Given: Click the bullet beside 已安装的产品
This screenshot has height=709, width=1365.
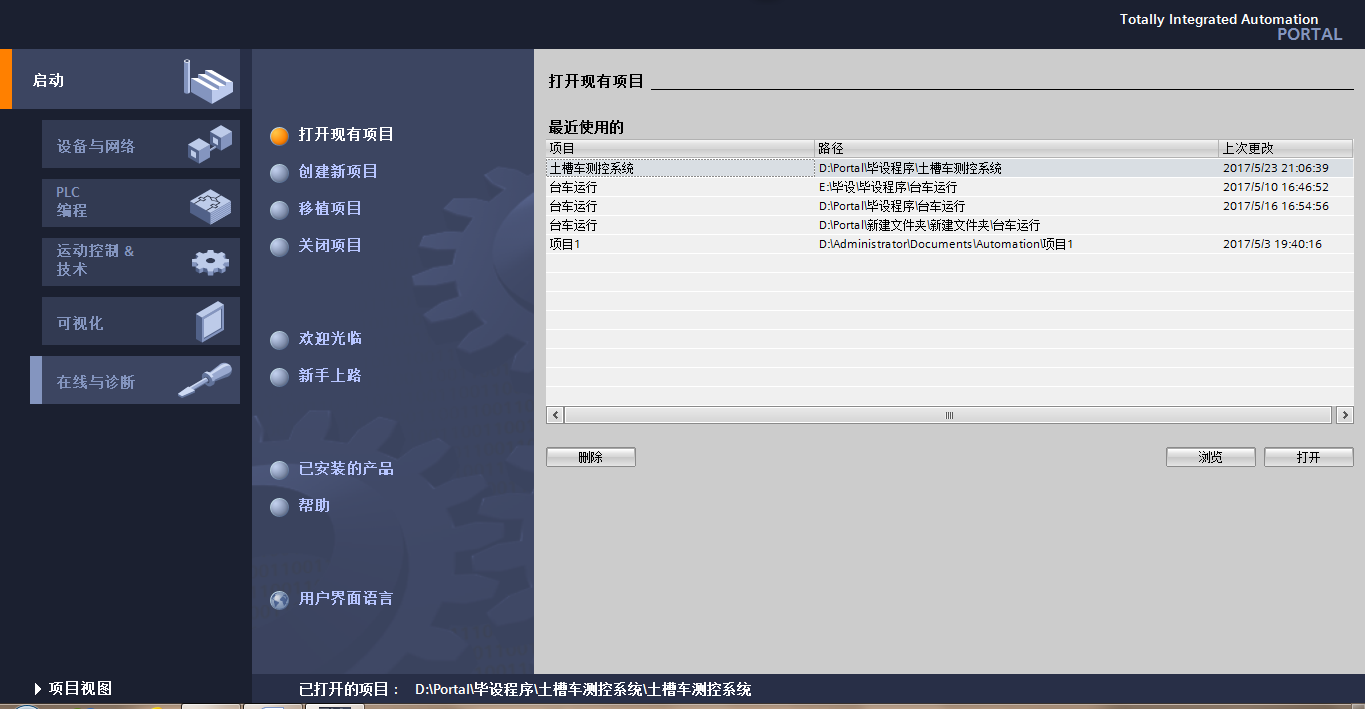Looking at the screenshot, I should tap(280, 470).
